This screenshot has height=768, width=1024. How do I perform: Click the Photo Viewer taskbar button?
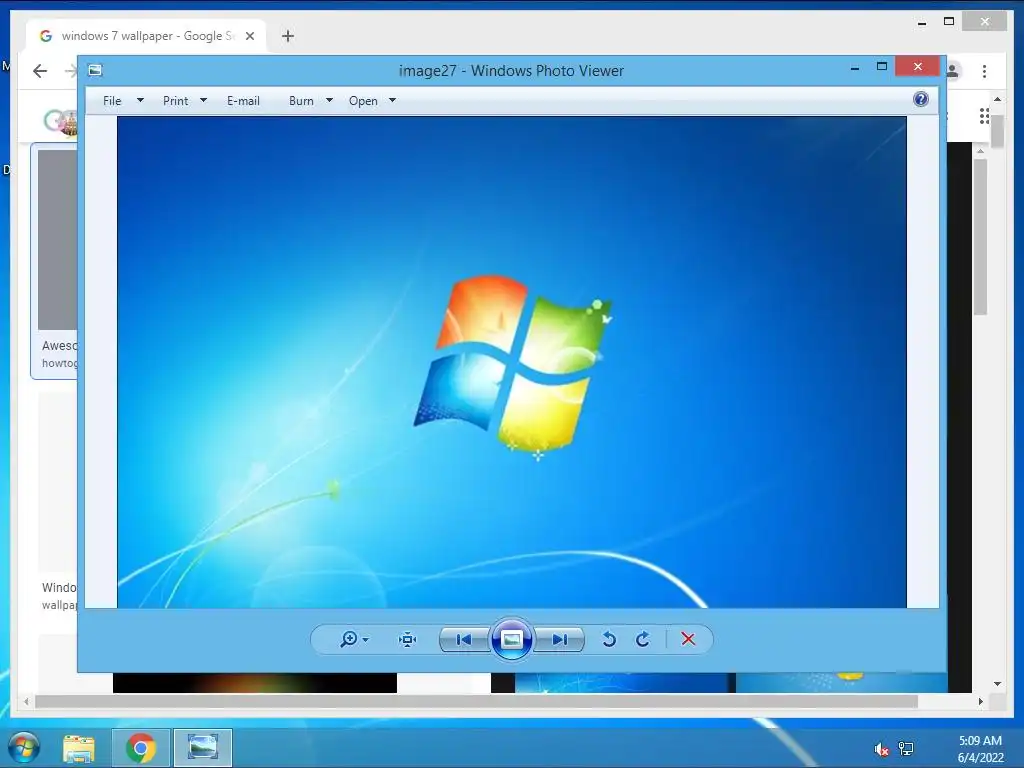[x=202, y=748]
